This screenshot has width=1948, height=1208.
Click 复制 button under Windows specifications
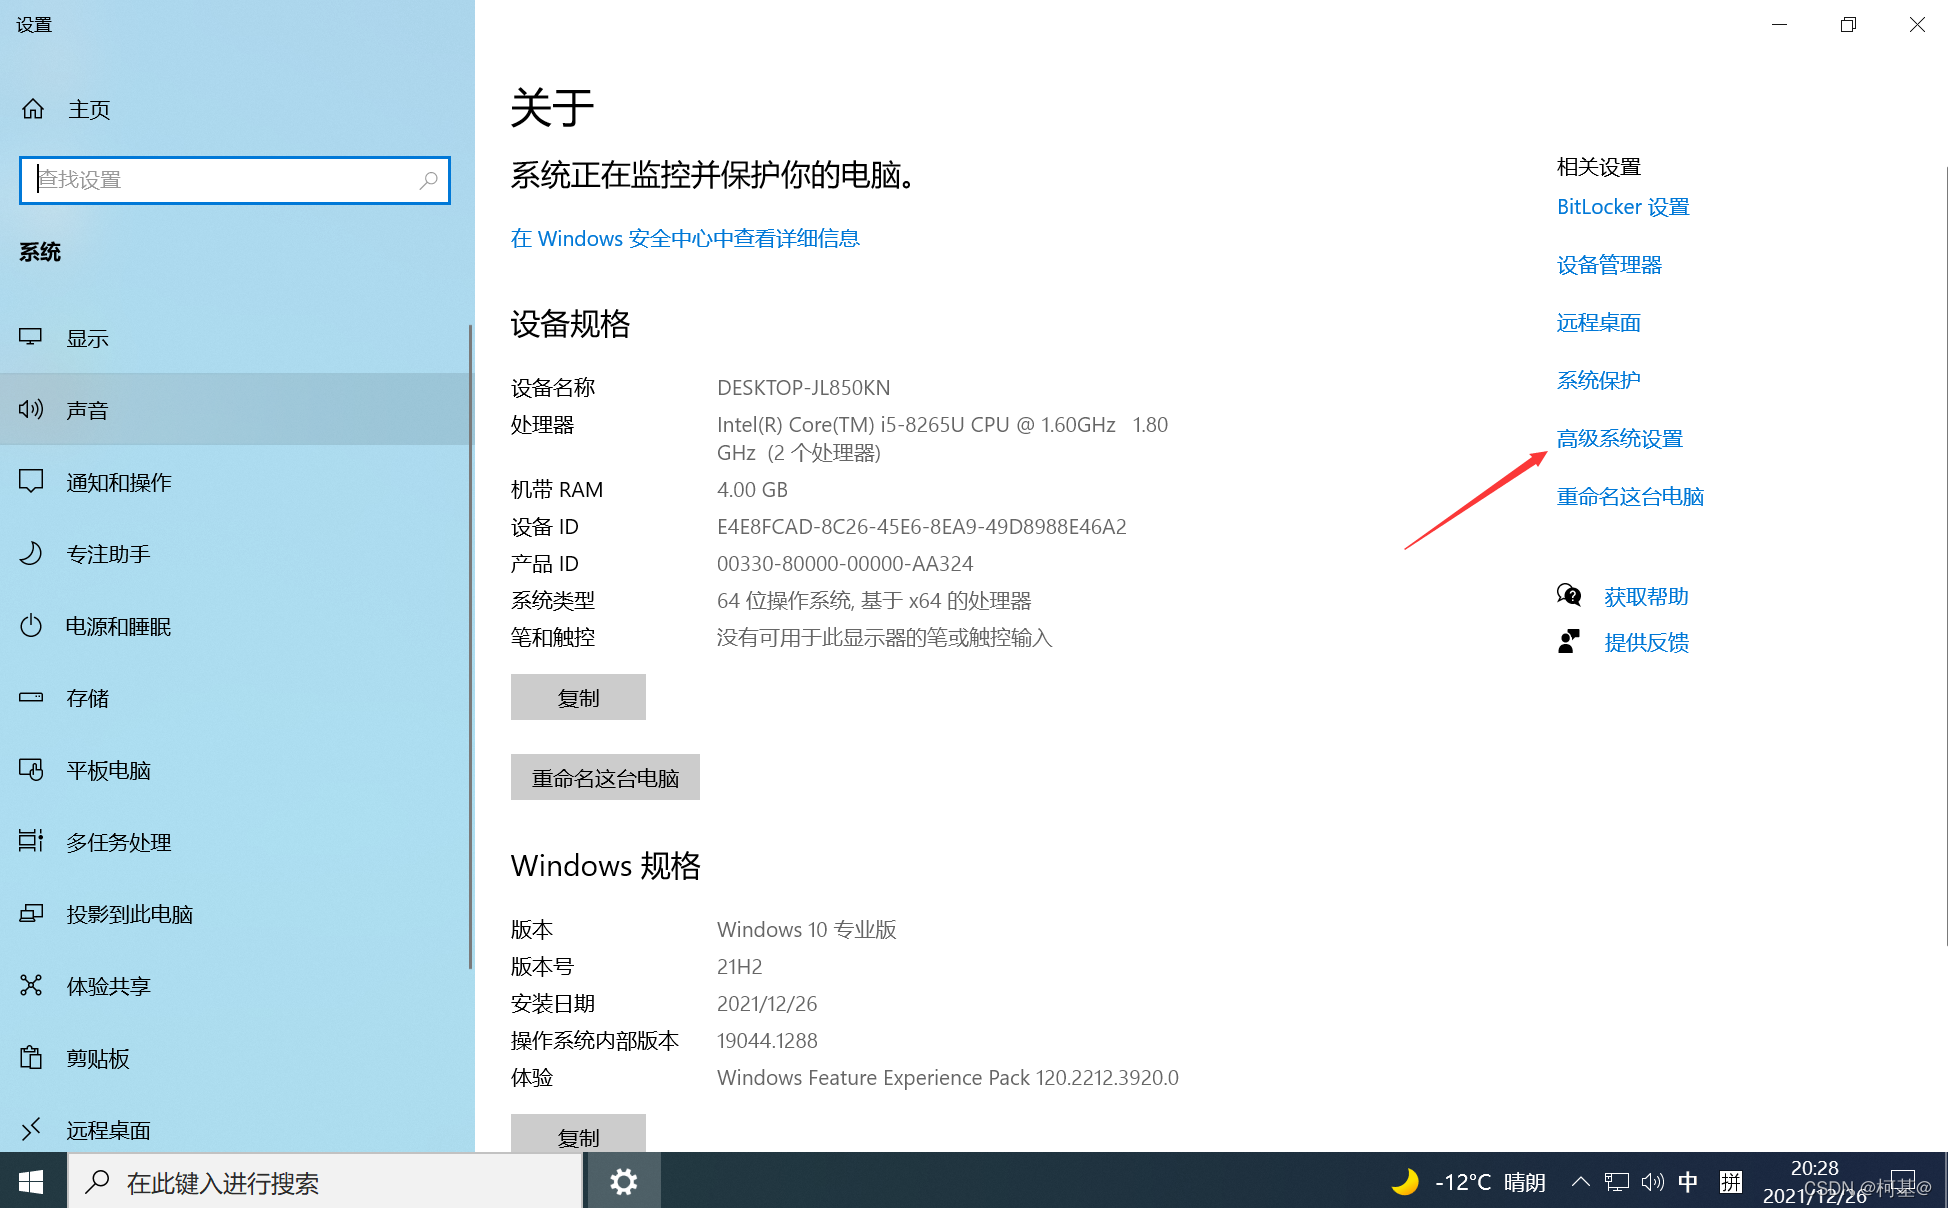[578, 1134]
